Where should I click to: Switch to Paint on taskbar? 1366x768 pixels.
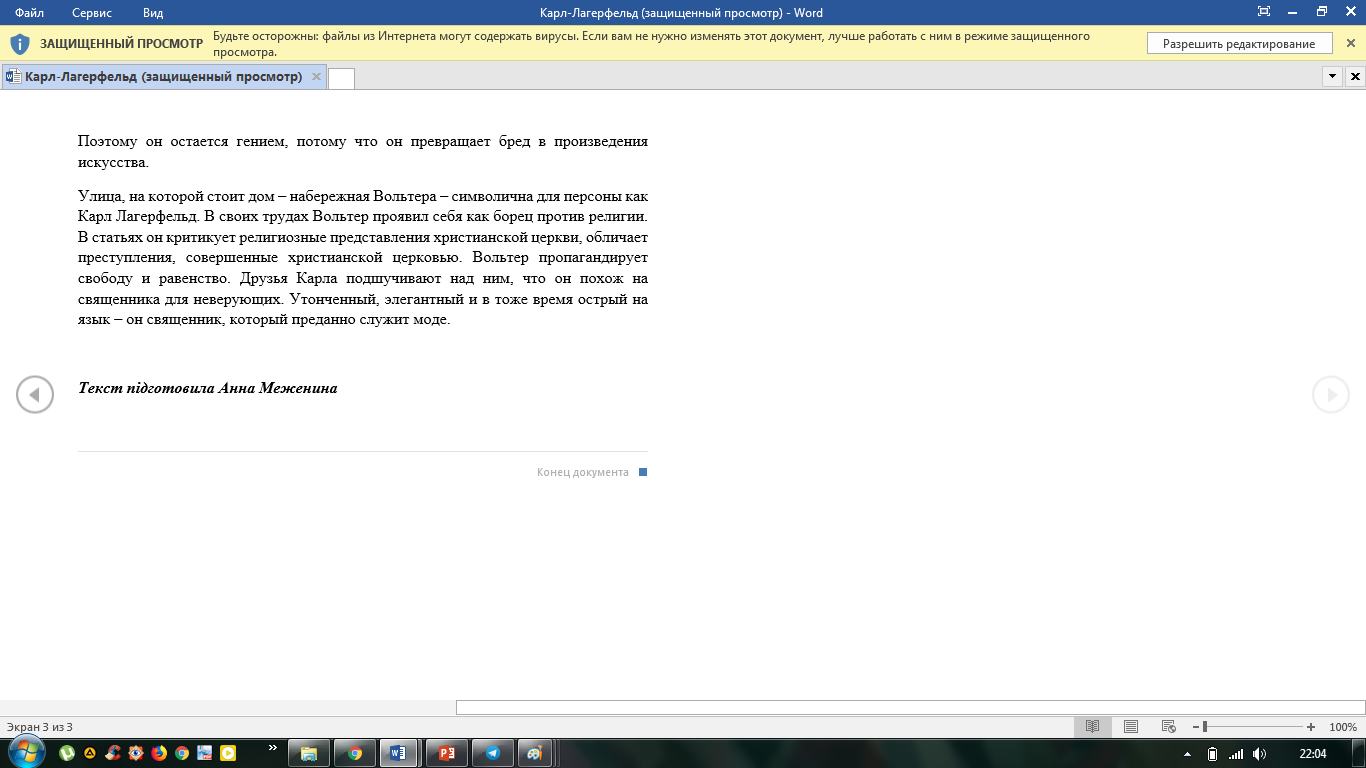pyautogui.click(x=535, y=753)
